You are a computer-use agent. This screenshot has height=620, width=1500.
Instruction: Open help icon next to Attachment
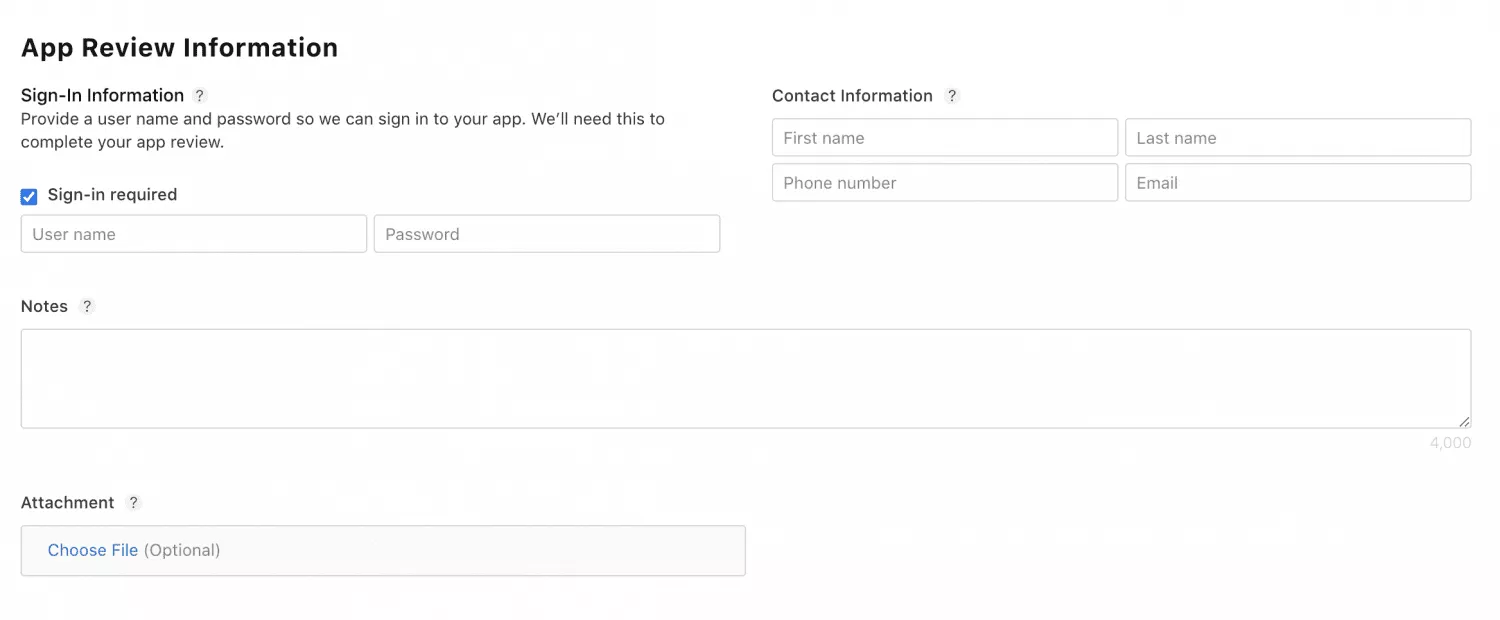[x=134, y=502]
